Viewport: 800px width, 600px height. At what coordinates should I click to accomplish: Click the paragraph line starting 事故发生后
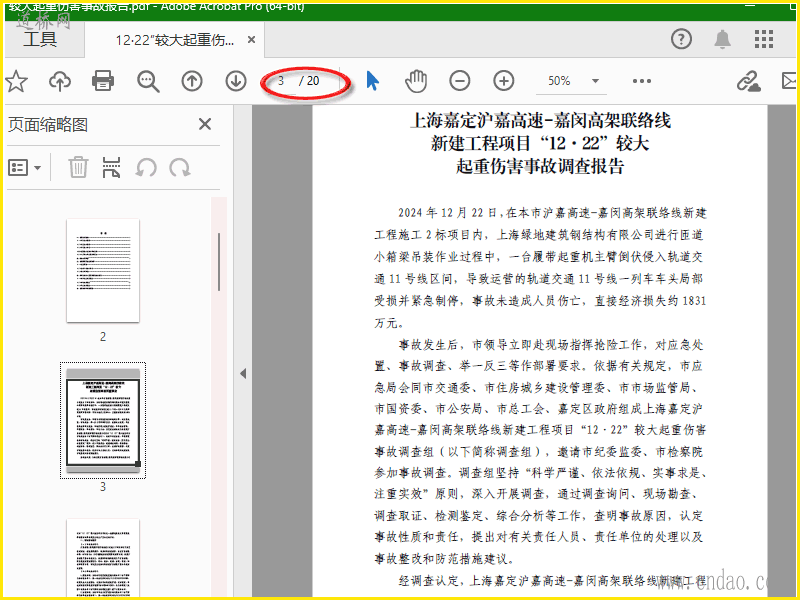(x=551, y=345)
